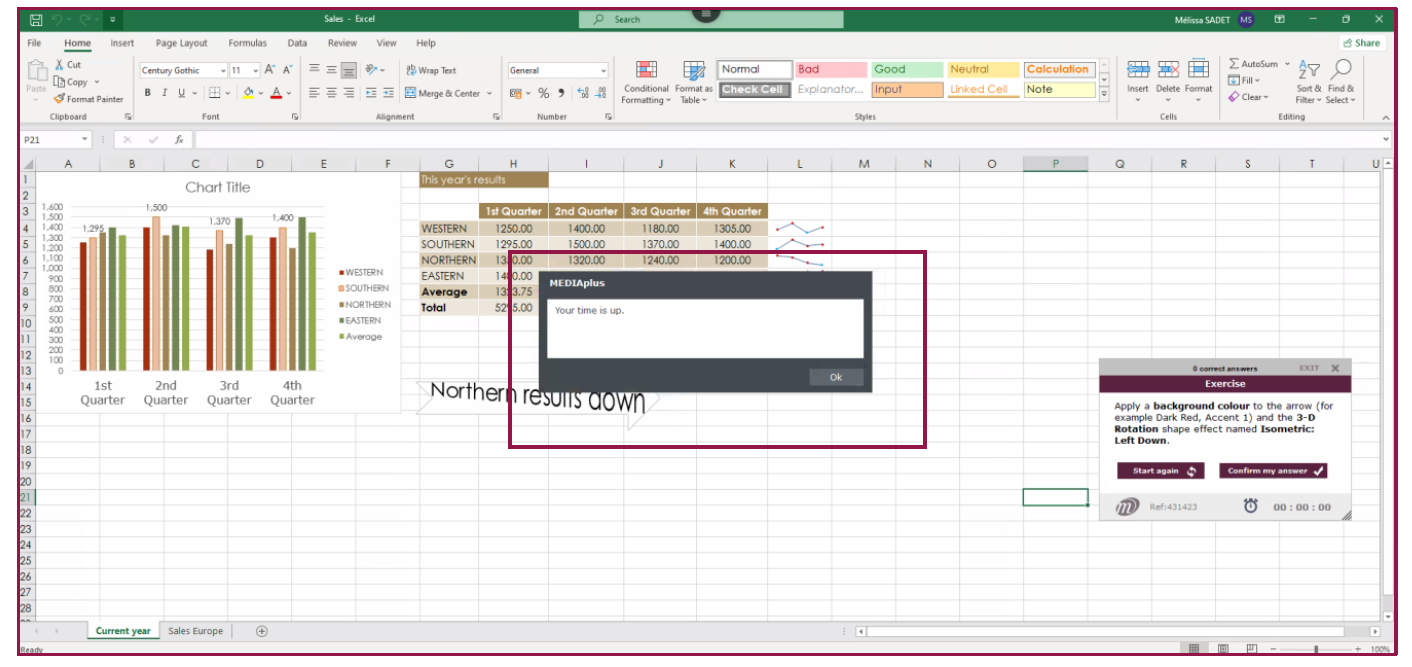
Task: Open Conditional Formatting menu
Action: coord(646,83)
